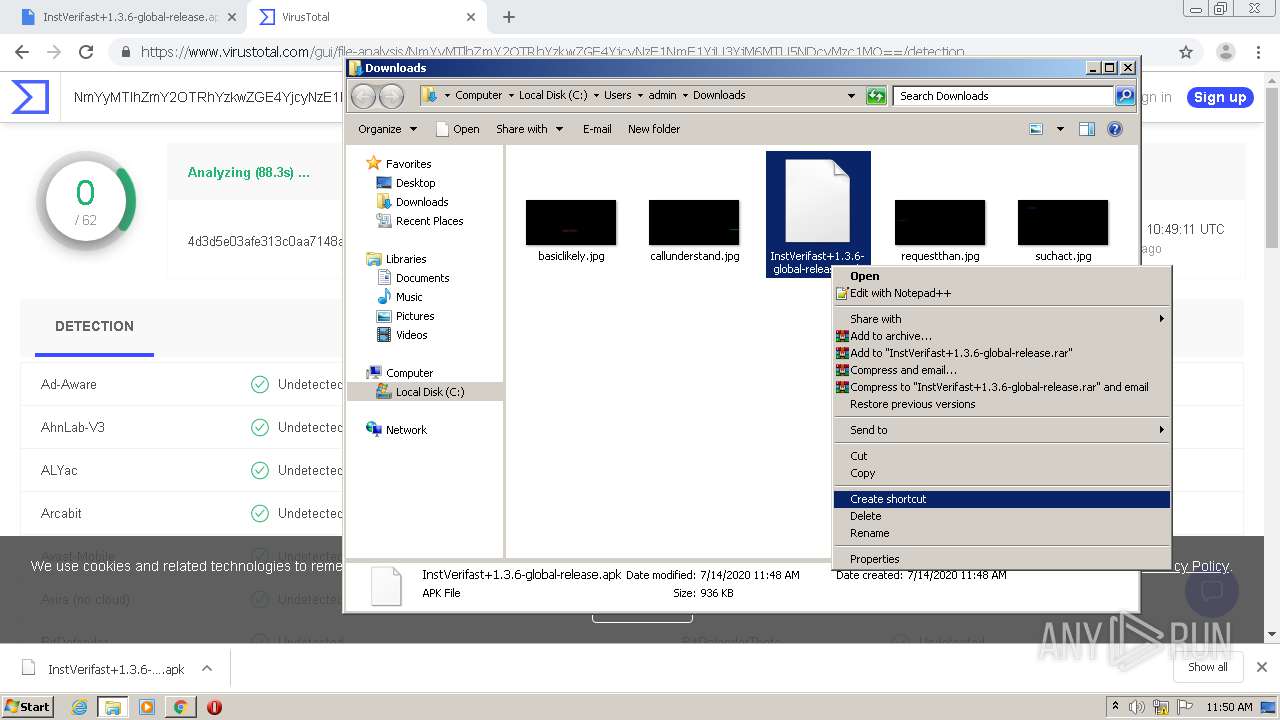This screenshot has height=720, width=1280.
Task: Expand Share with submenu in context menu
Action: point(1001,319)
